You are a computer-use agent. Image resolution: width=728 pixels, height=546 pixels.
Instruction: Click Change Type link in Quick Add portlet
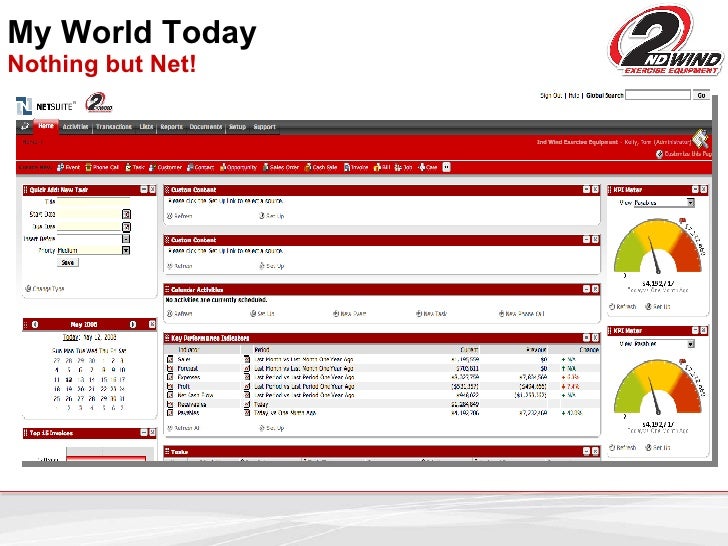click(x=48, y=288)
